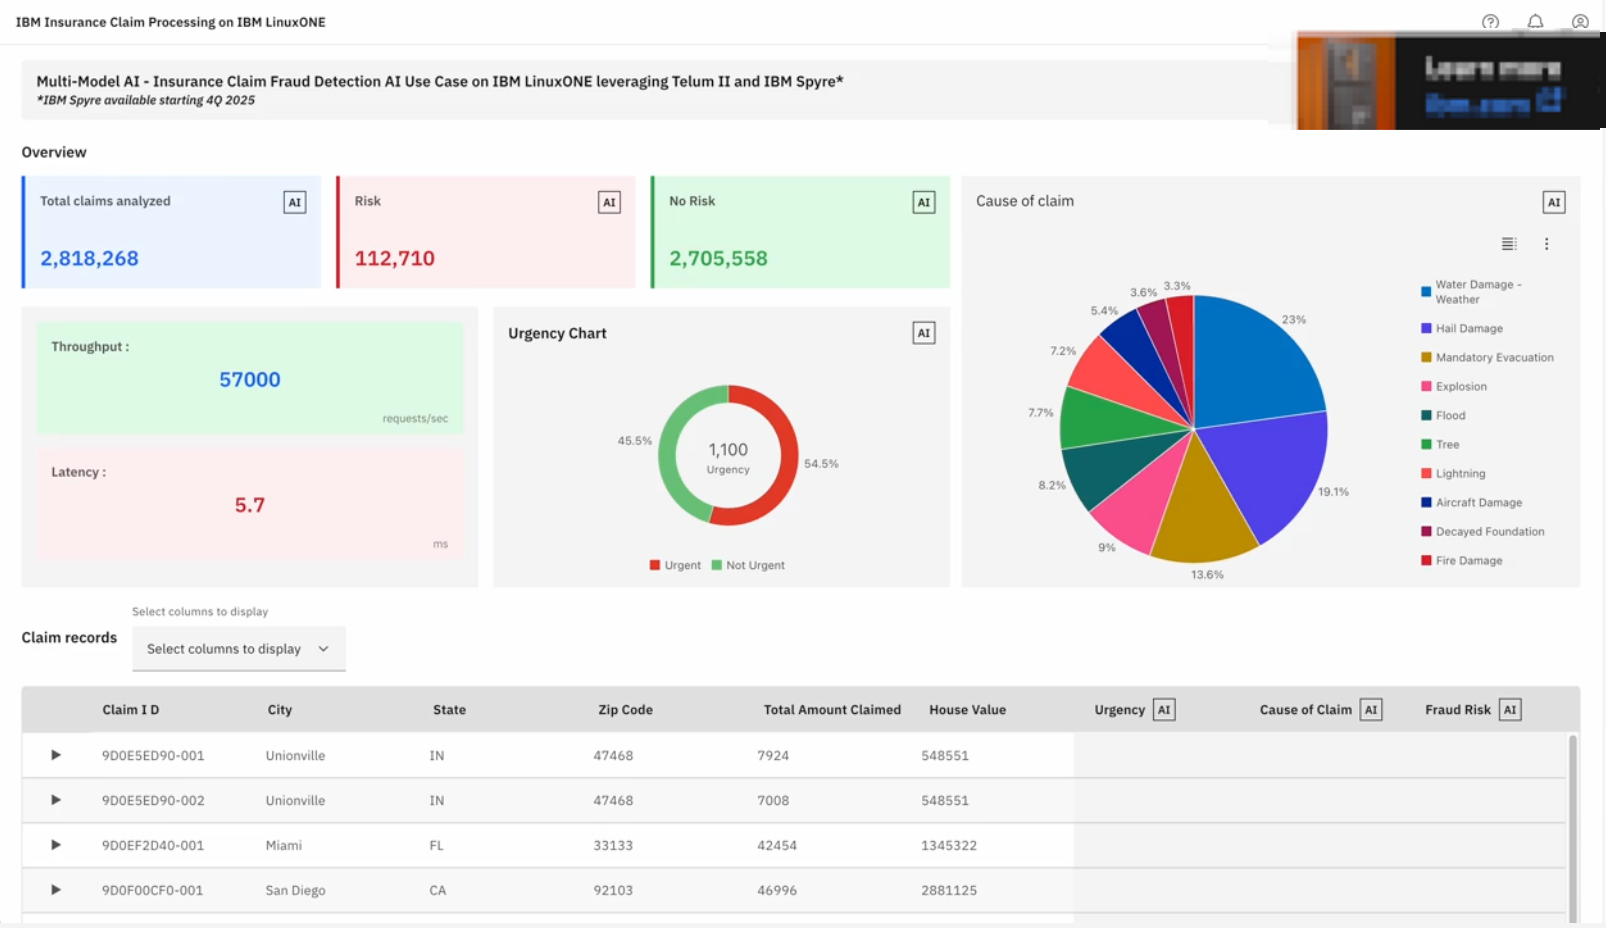The height and width of the screenshot is (928, 1606).
Task: Click amount claimed cell 42454
Action: [x=777, y=845]
